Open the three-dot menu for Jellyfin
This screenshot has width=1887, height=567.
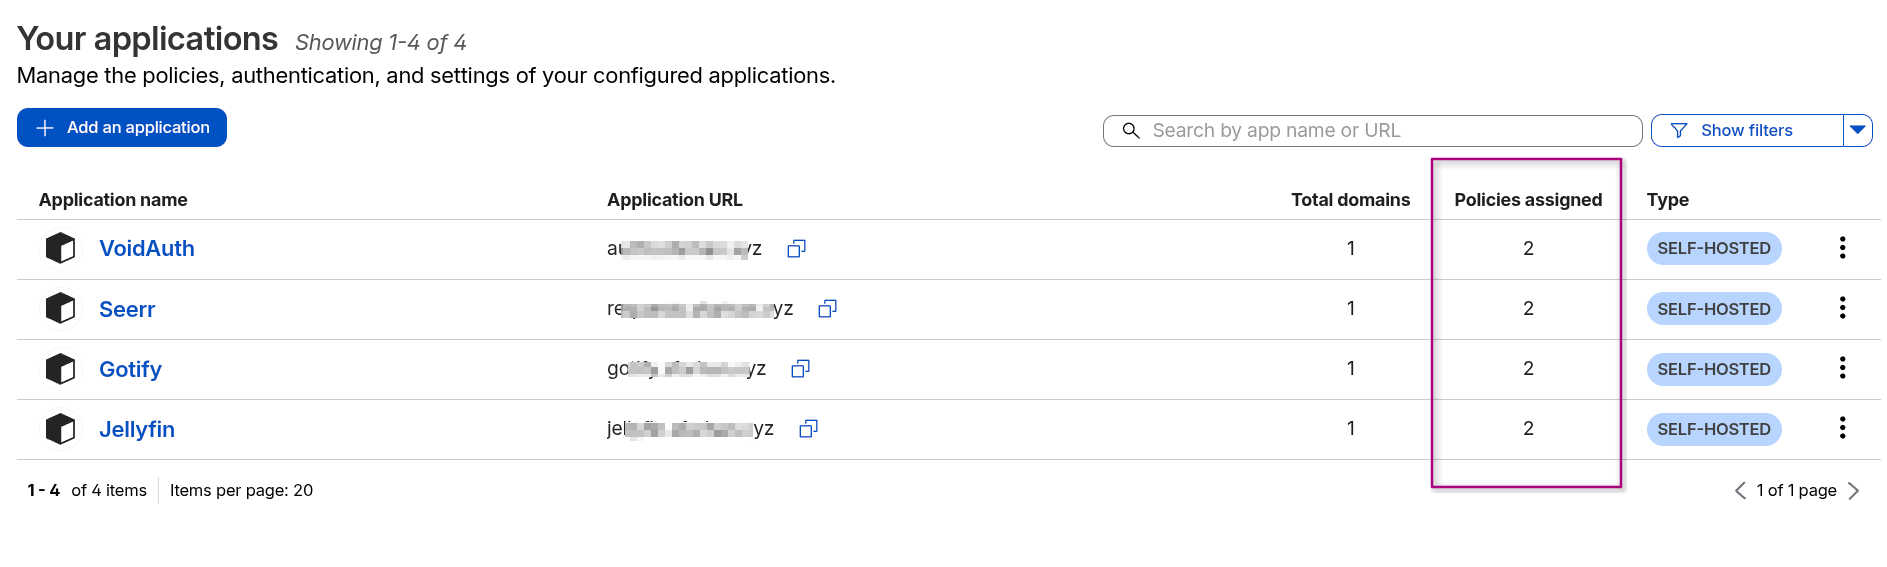pos(1842,428)
